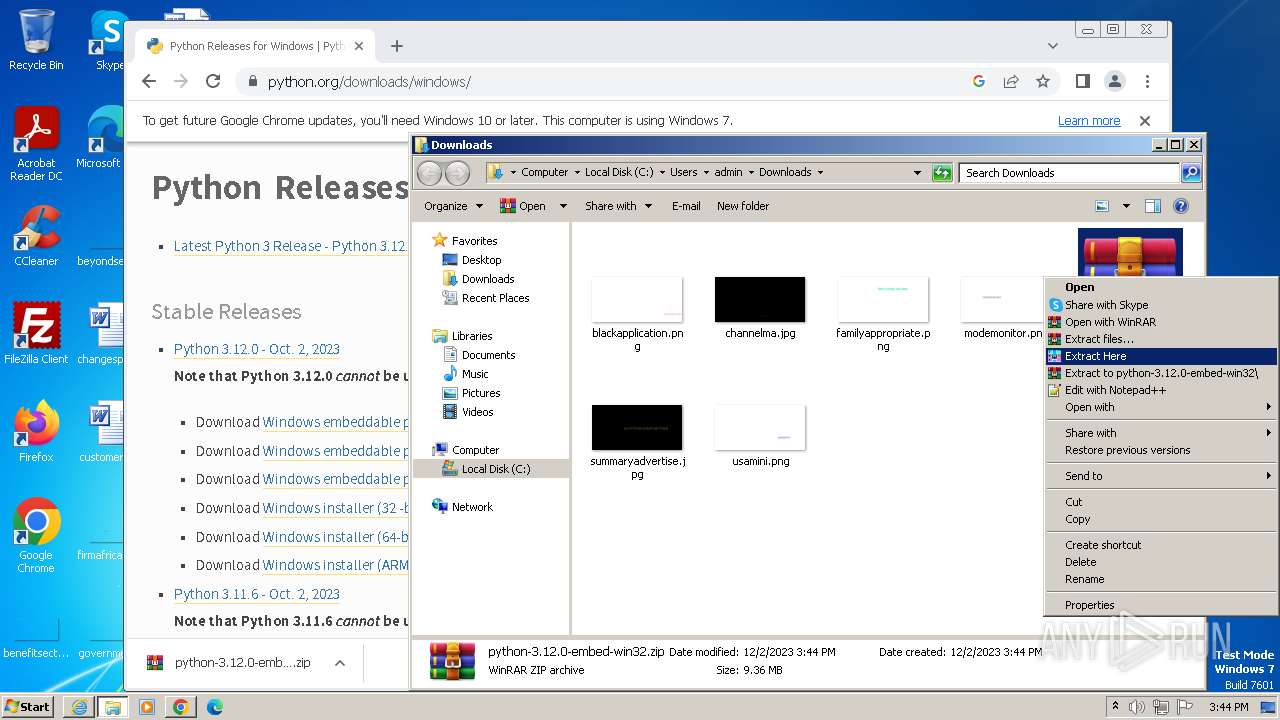
Task: Open Chrome profile avatar
Action: [x=1114, y=81]
